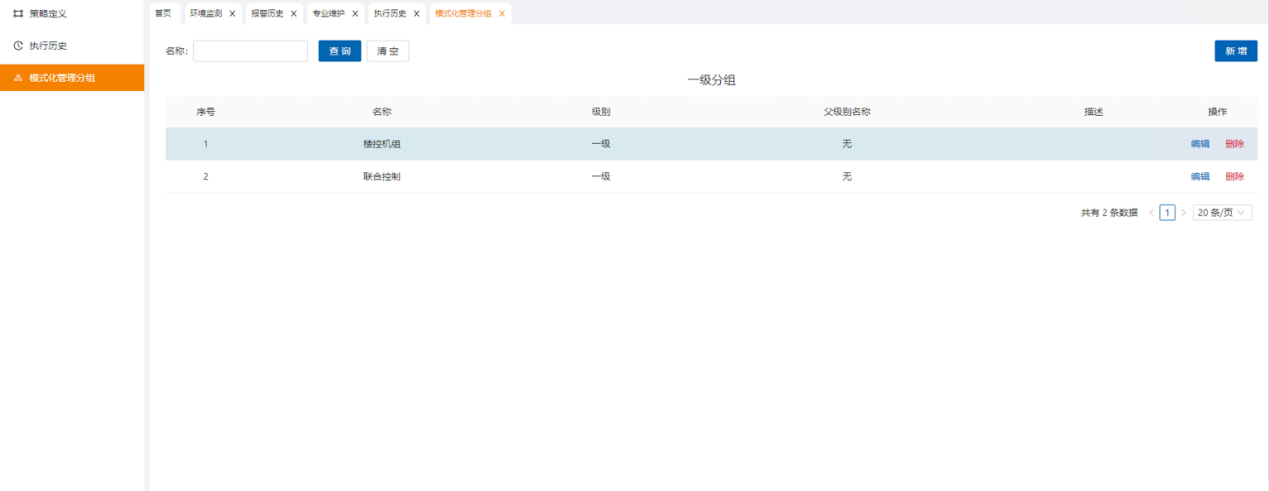
Task: Switch to the 环境监测 tab
Action: click(206, 14)
